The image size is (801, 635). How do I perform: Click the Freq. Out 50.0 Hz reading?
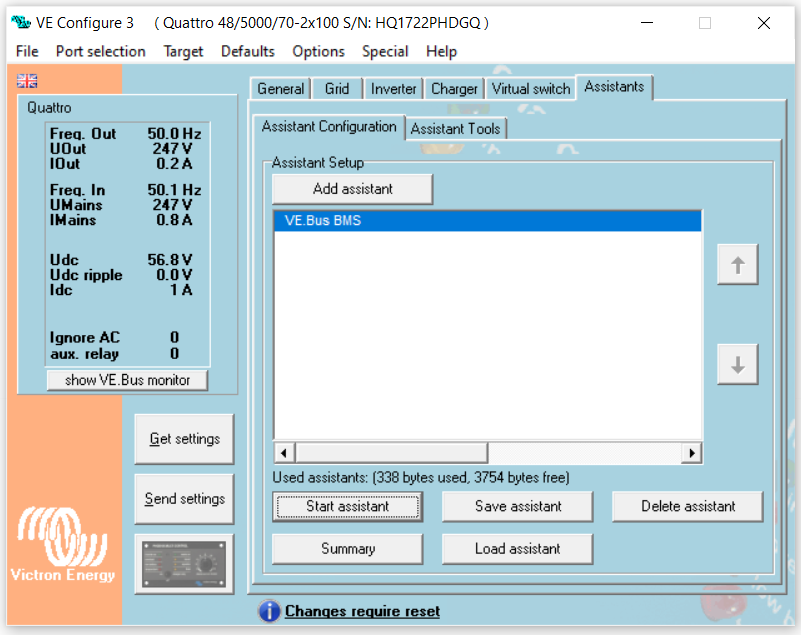coord(125,134)
